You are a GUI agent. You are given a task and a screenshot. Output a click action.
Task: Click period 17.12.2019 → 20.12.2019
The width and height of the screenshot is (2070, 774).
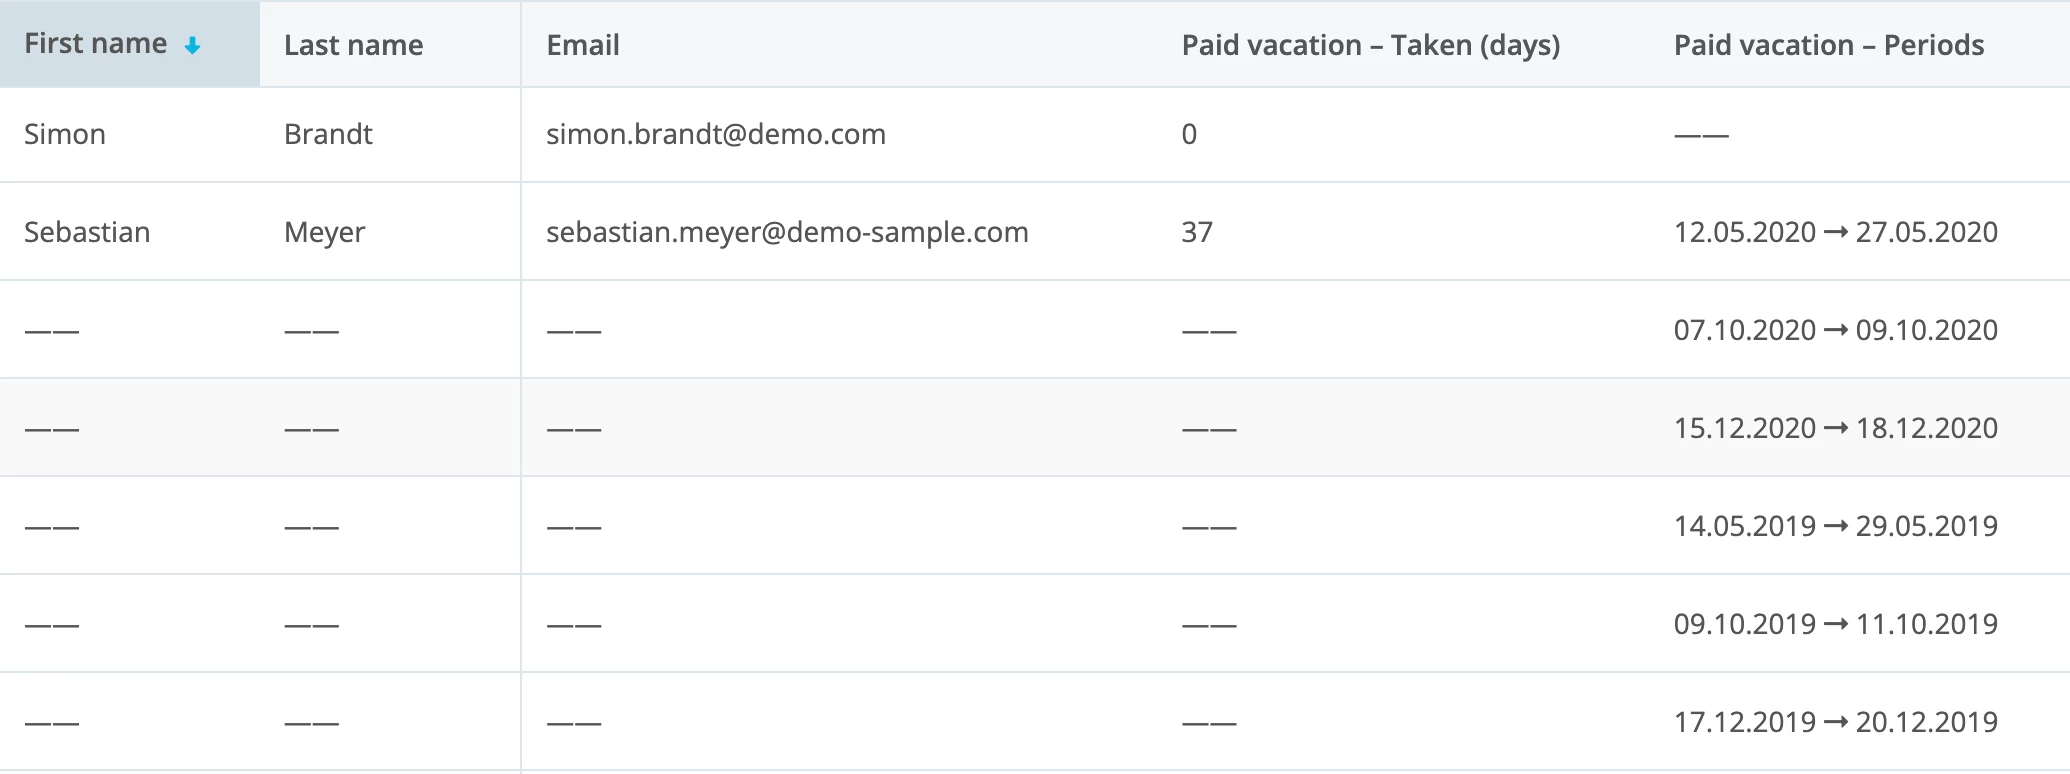(1836, 722)
